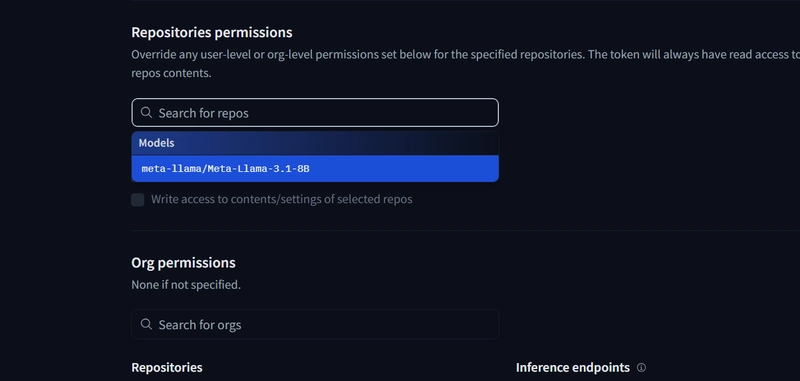Click the Org permissions heading
Screen dimensions: 800x381
(x=183, y=263)
